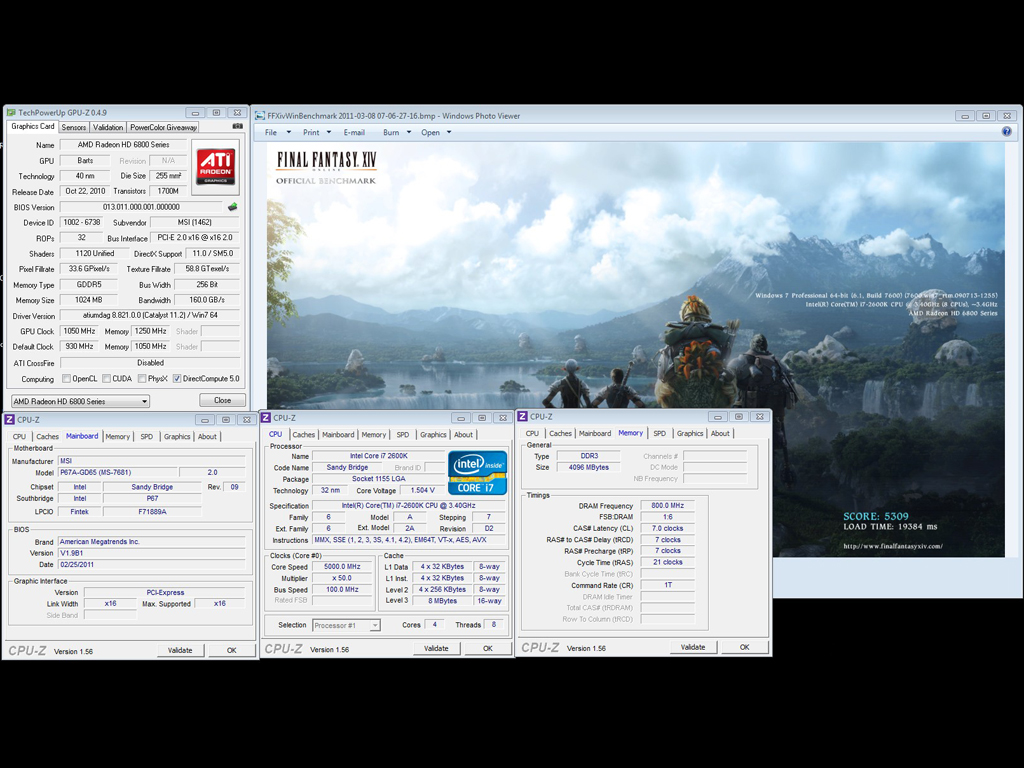Click the GPU Name field in GPU-Z
The image size is (1024, 768).
point(123,145)
